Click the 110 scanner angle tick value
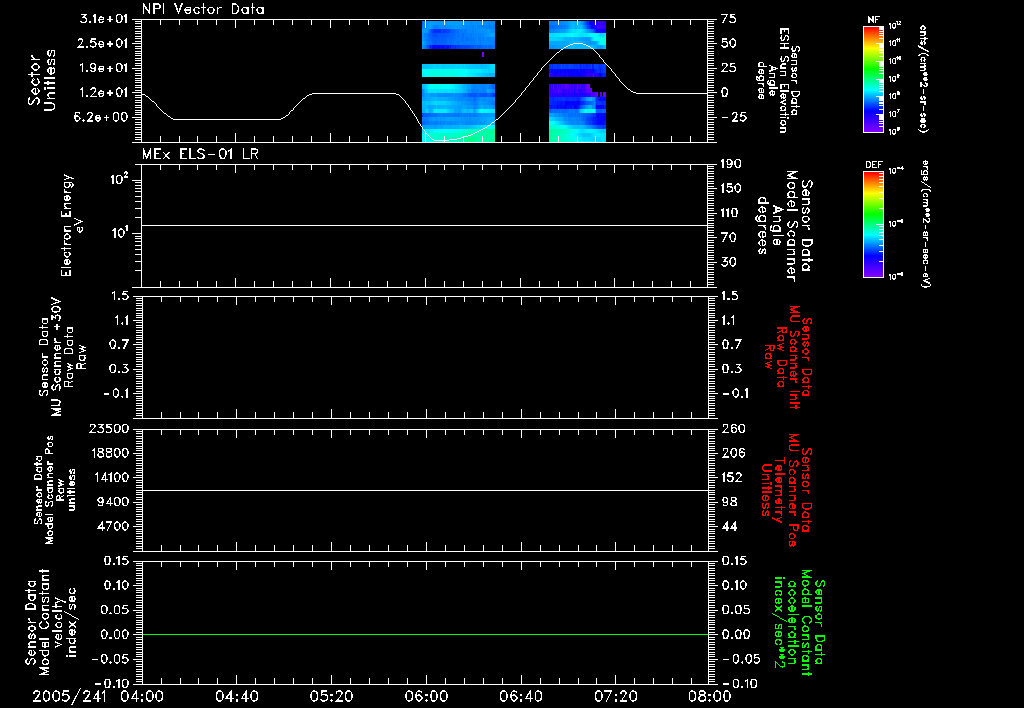This screenshot has height=708, width=1024. [x=731, y=213]
